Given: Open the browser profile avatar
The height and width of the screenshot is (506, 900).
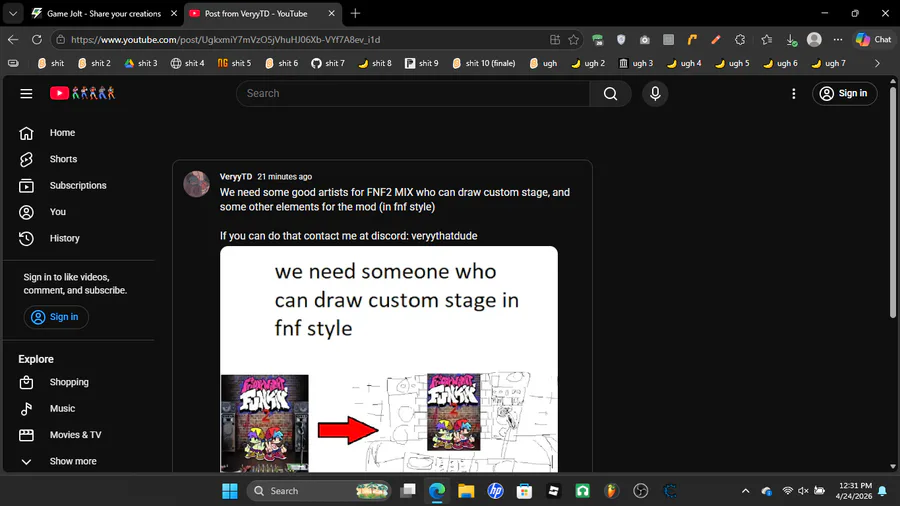Looking at the screenshot, I should (814, 40).
